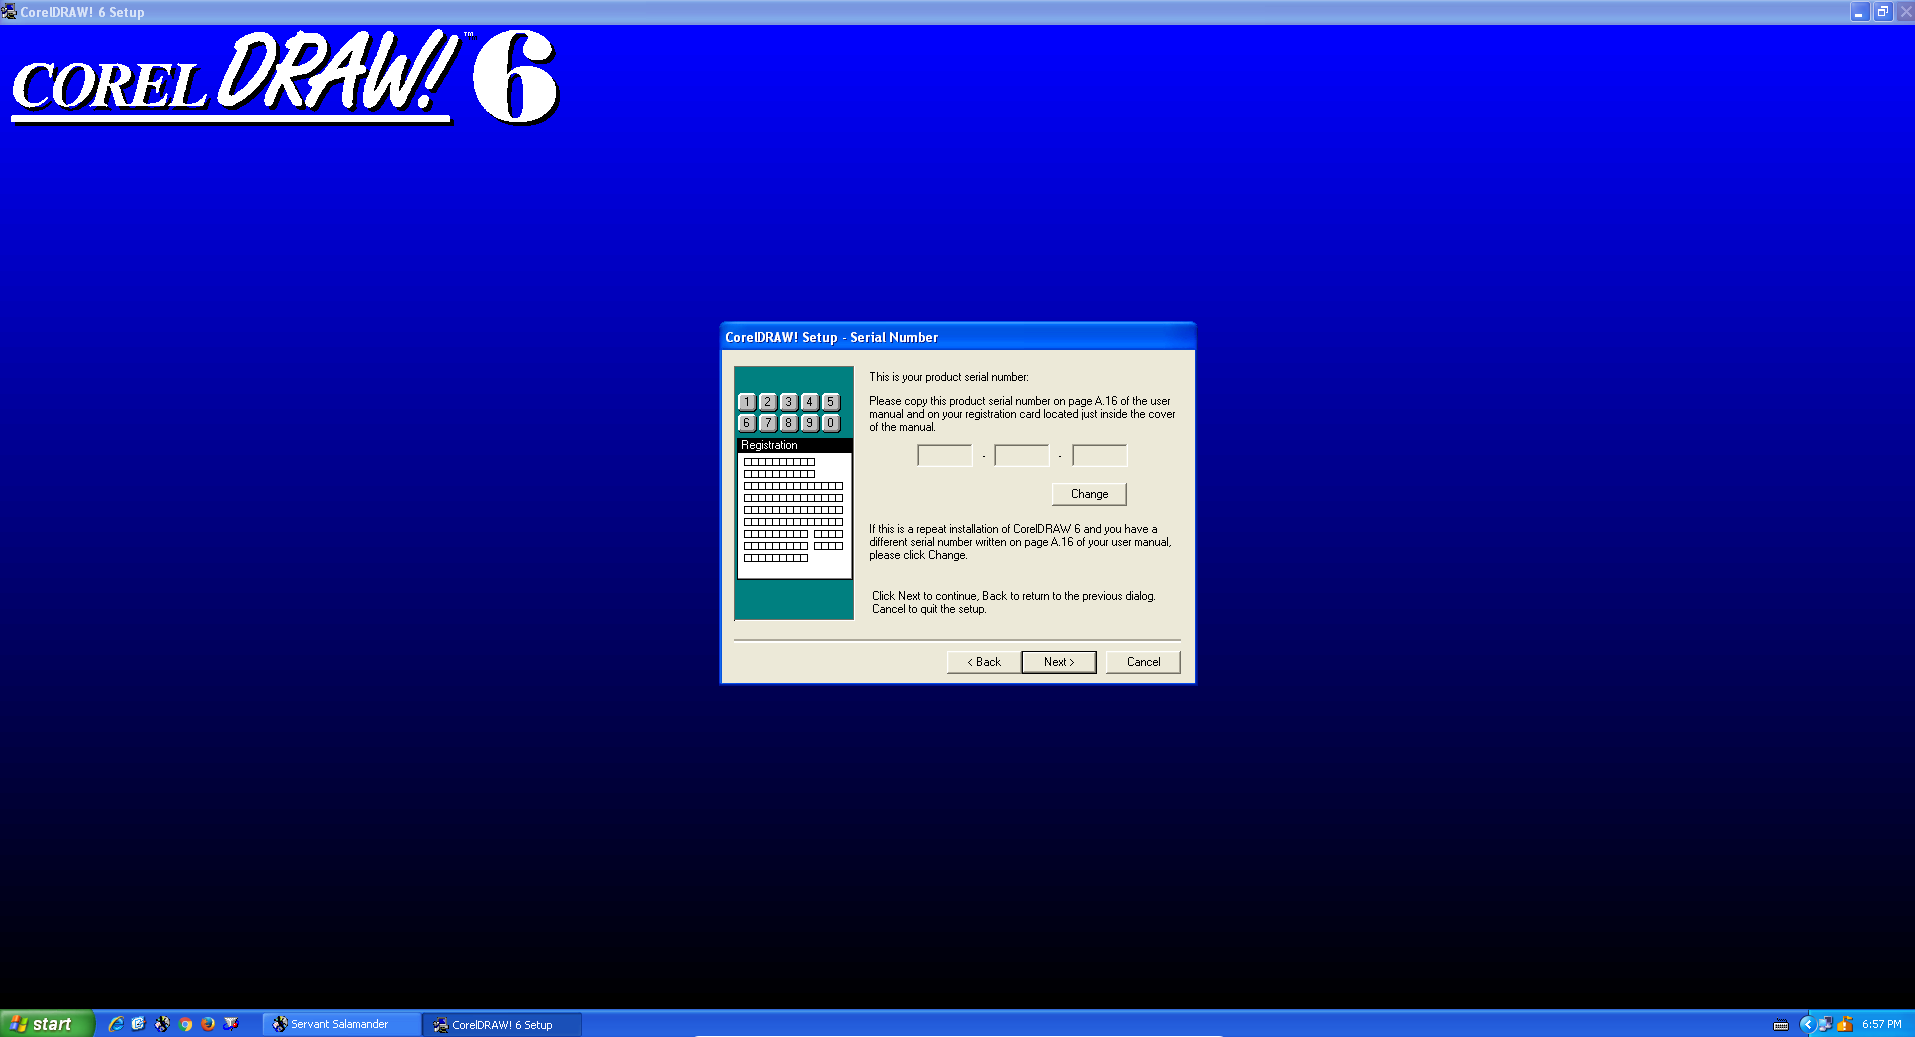Image resolution: width=1915 pixels, height=1037 pixels.
Task: Launch Outlook Express from the quick launch
Action: [139, 1024]
